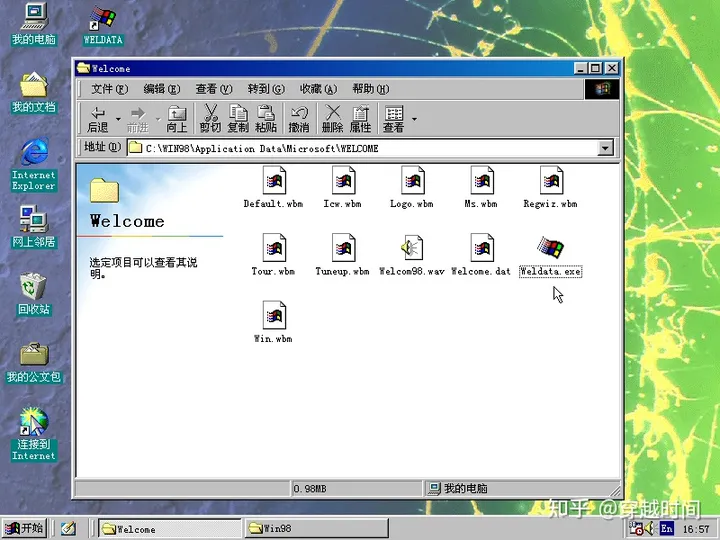Minimize the Welcome window
This screenshot has width=720, height=540.
coord(580,68)
